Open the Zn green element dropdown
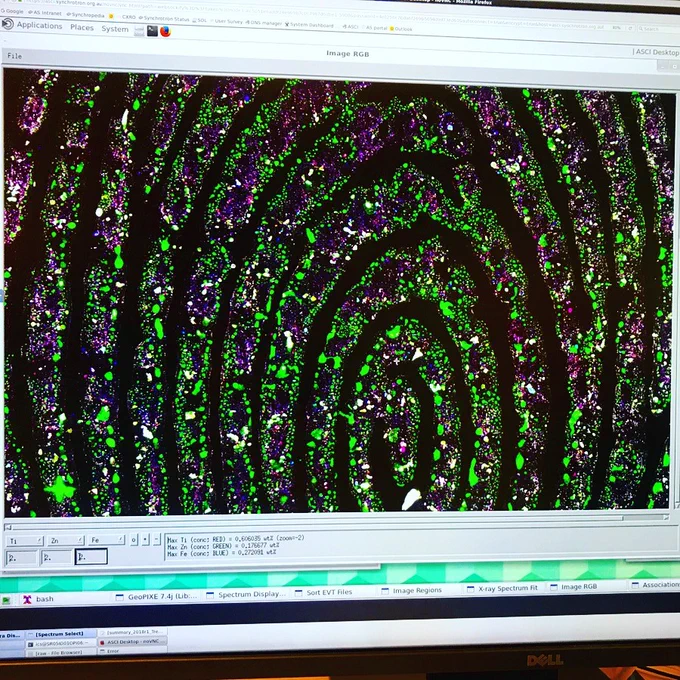 click(66, 540)
